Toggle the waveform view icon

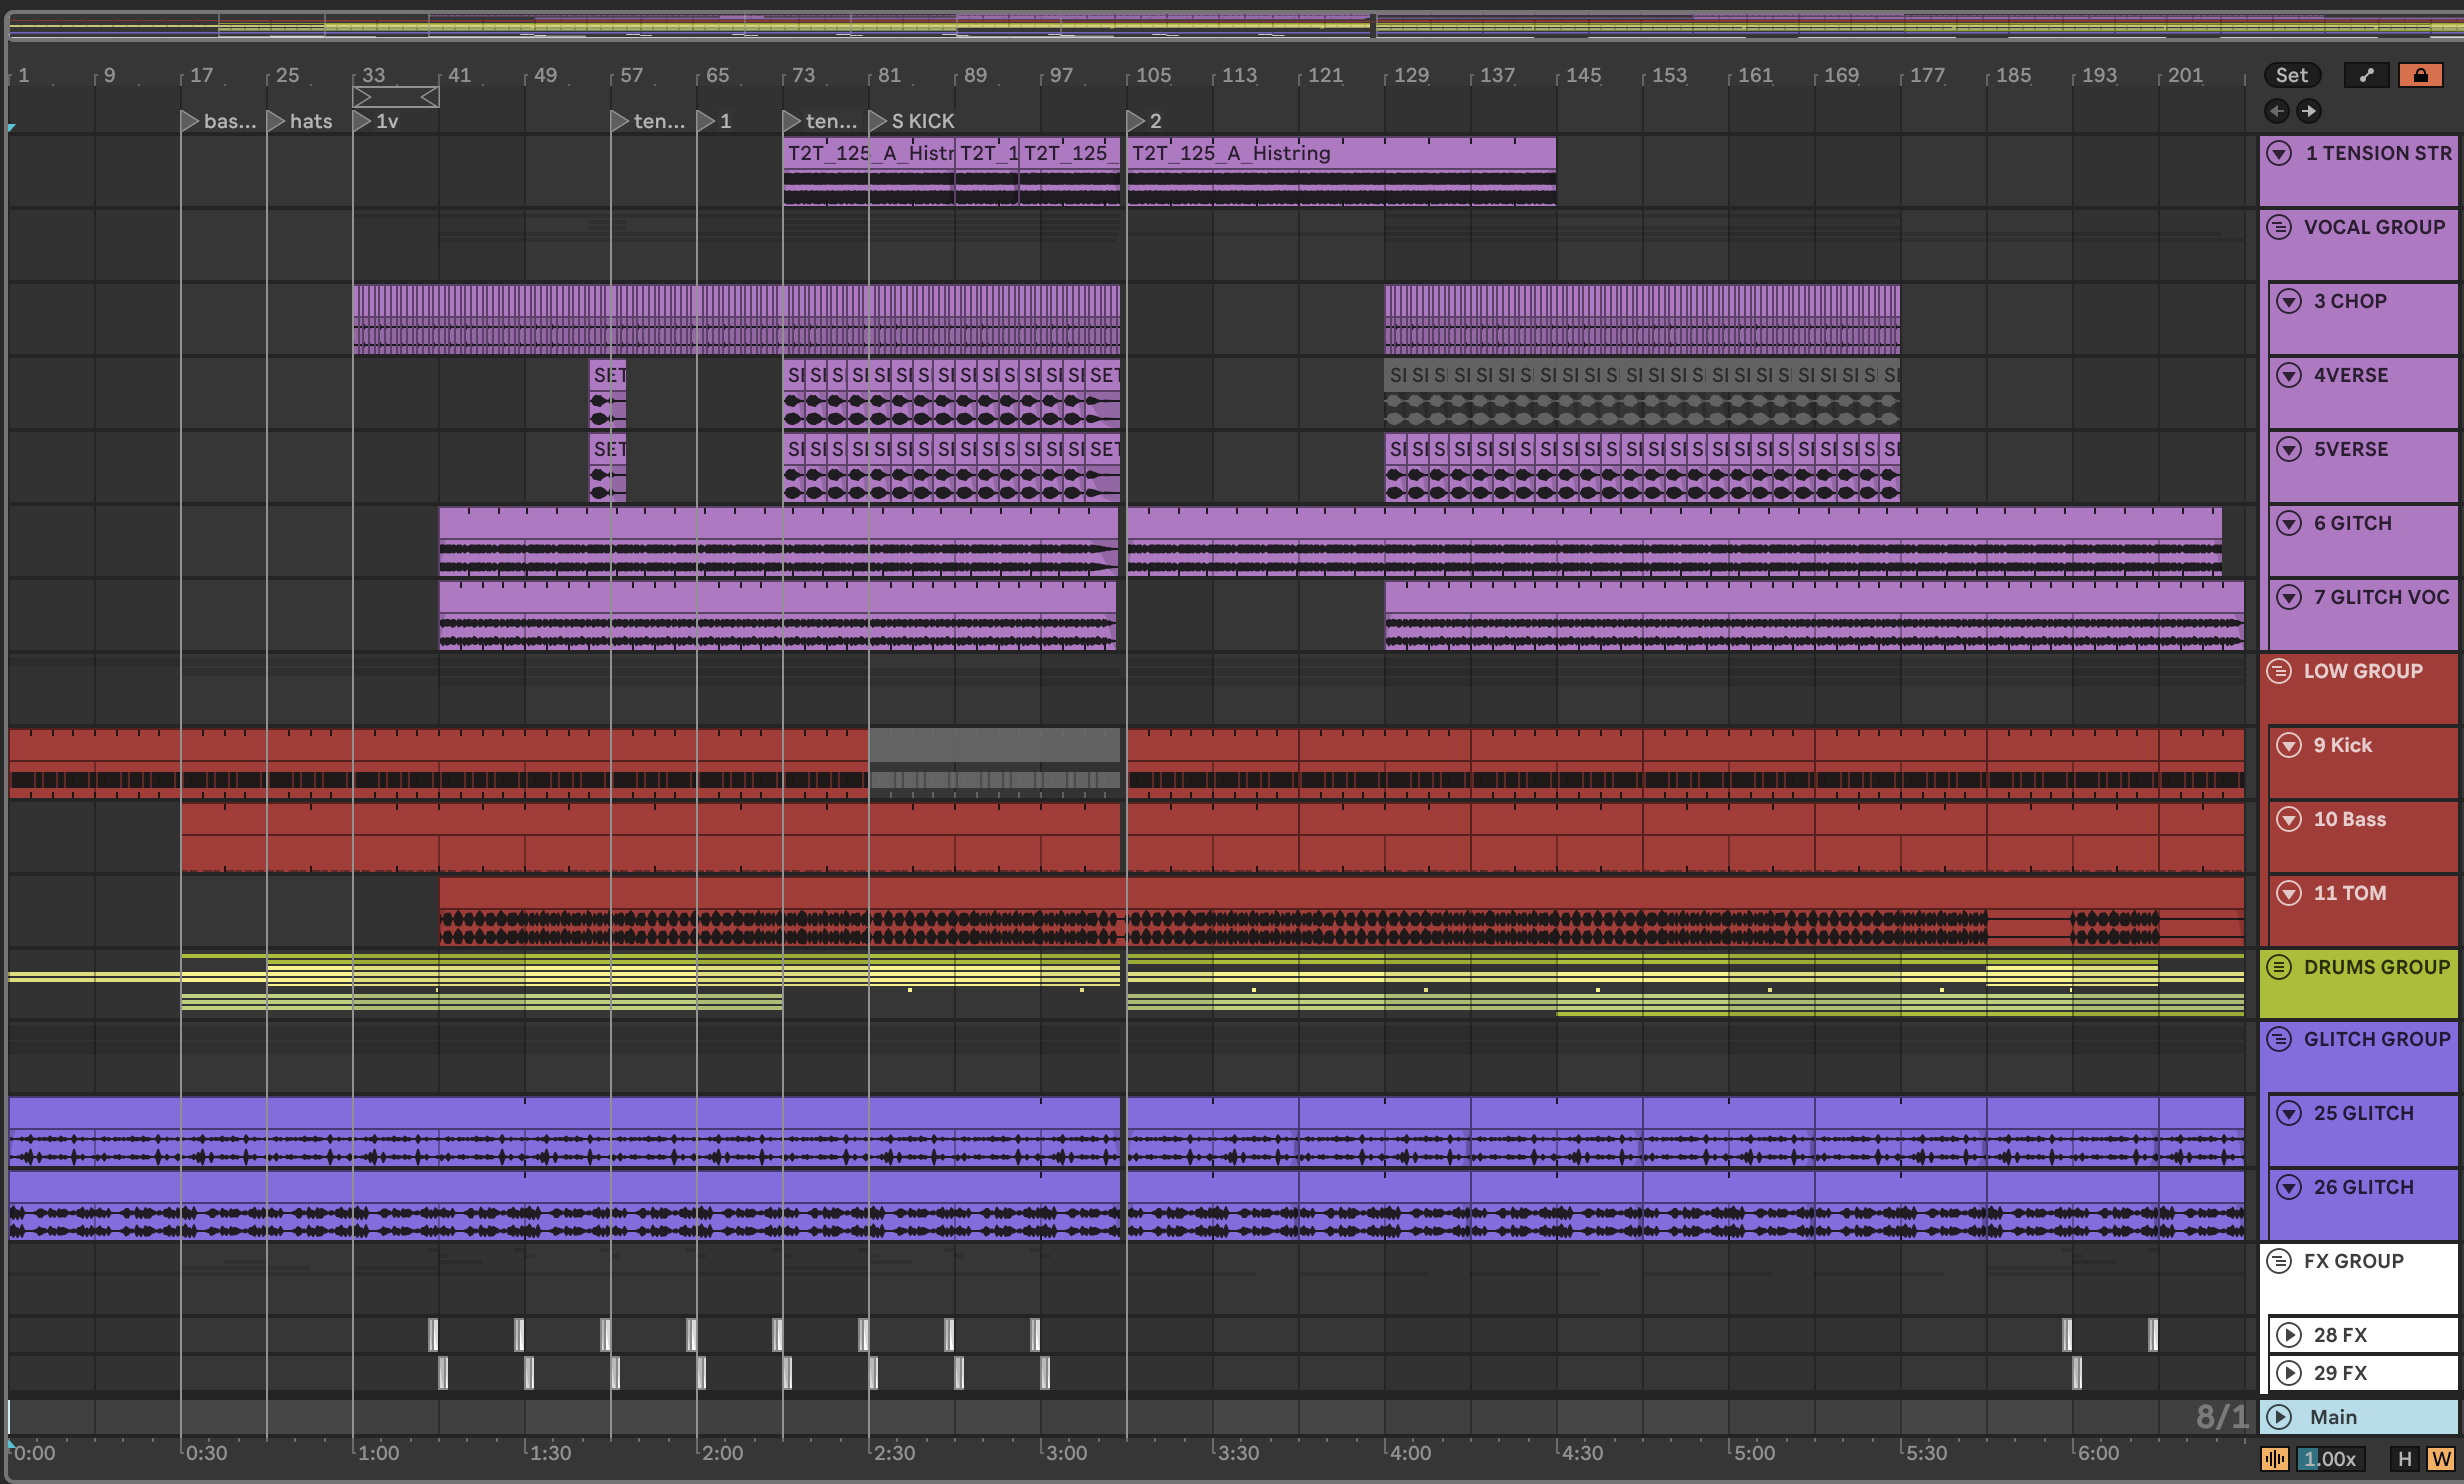tap(2274, 1459)
